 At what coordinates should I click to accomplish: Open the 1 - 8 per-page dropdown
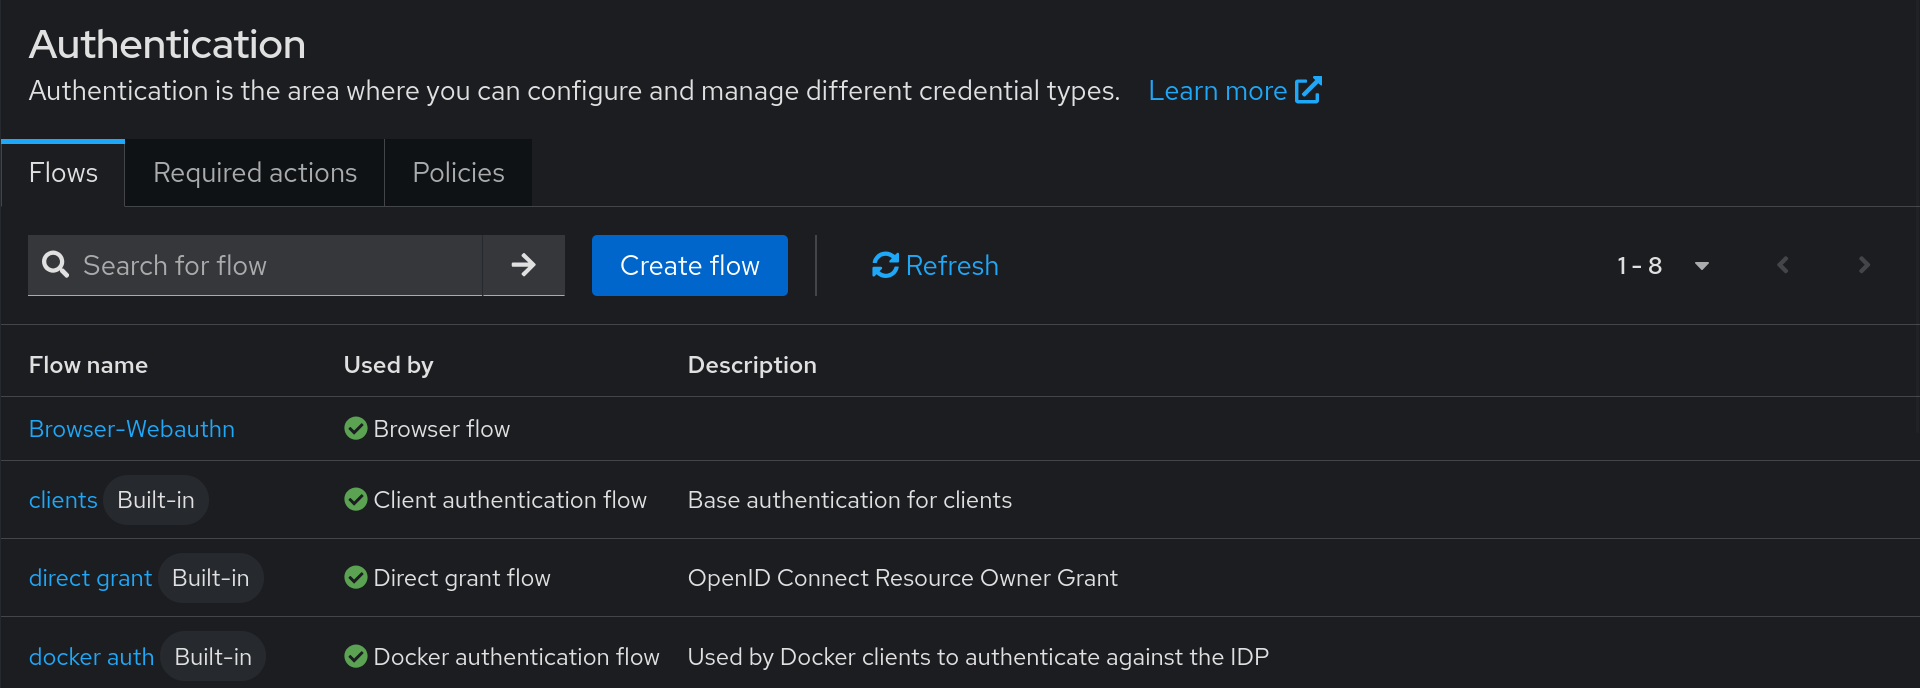[x=1663, y=265]
